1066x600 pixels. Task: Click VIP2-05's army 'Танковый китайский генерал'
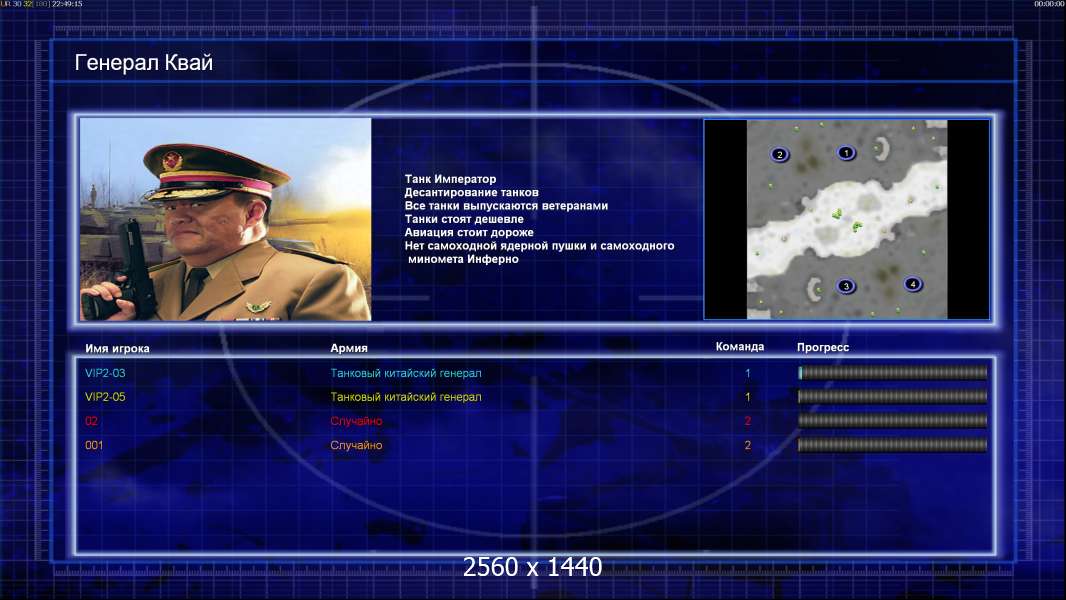pyautogui.click(x=406, y=397)
